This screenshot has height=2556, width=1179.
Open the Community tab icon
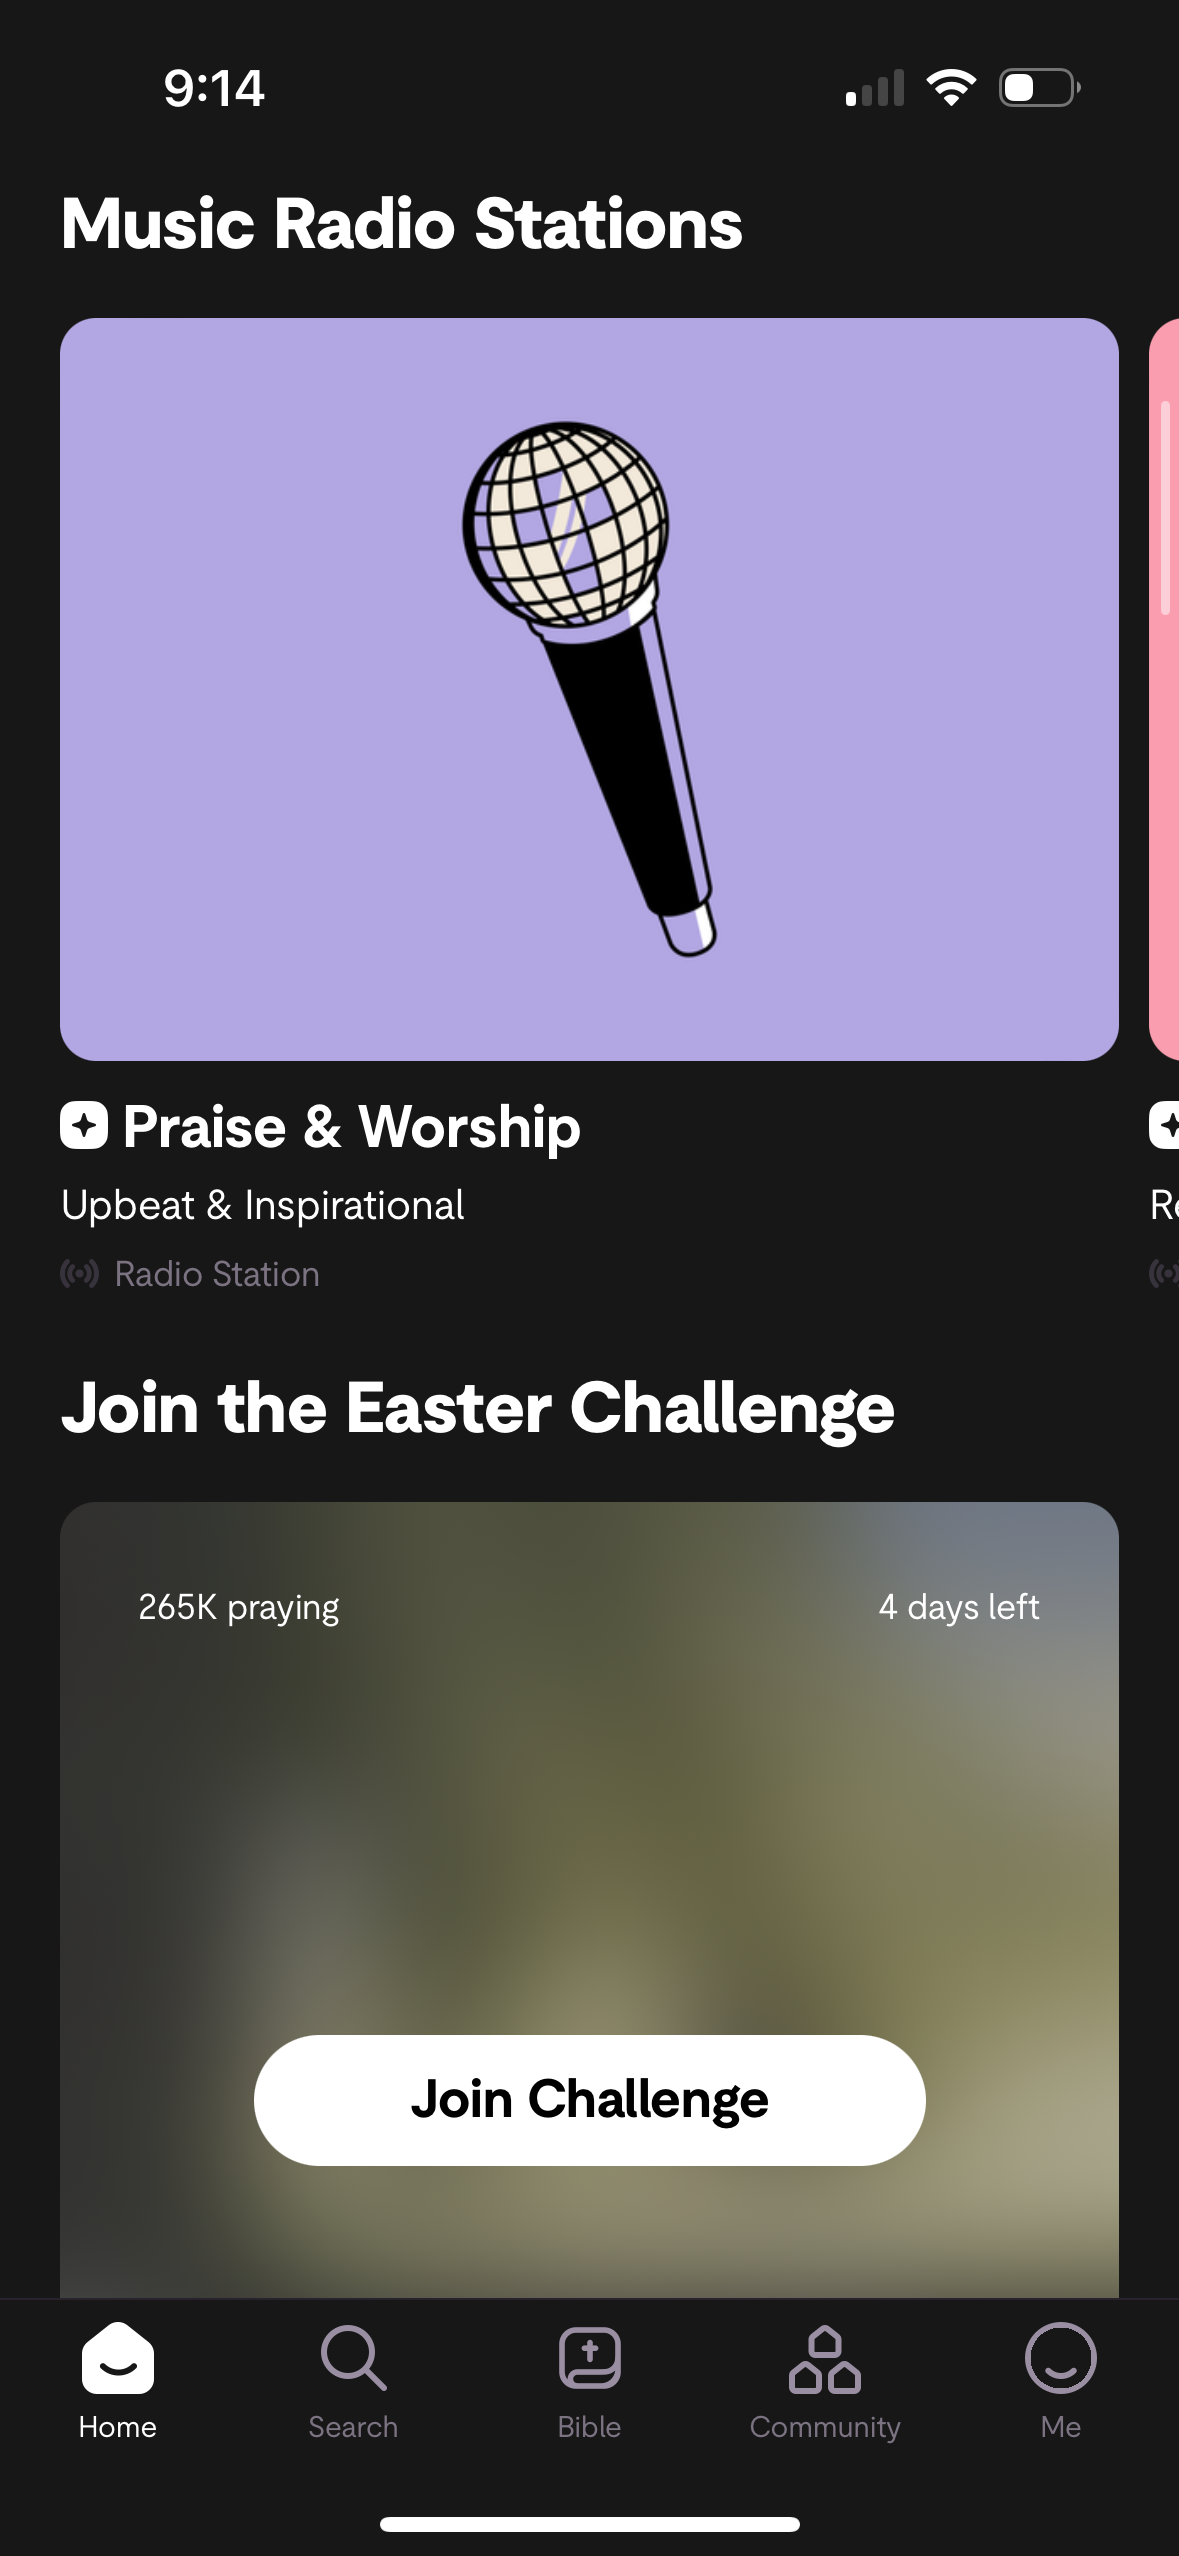tap(825, 2358)
